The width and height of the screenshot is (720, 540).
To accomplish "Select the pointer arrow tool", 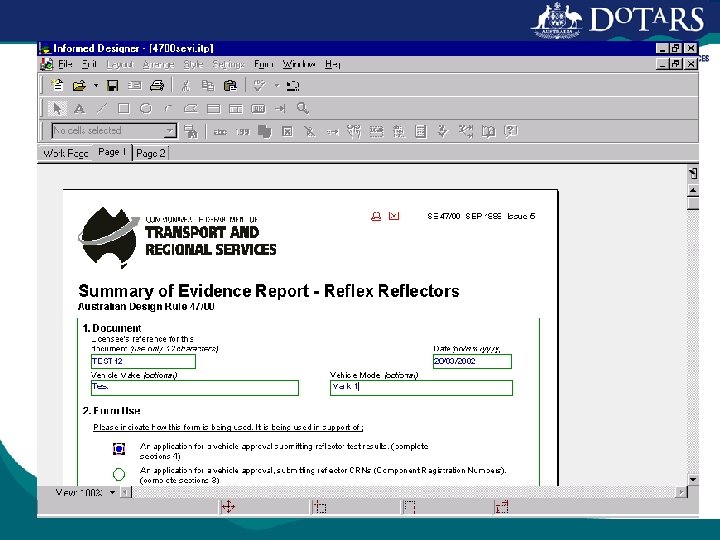I will tap(58, 108).
